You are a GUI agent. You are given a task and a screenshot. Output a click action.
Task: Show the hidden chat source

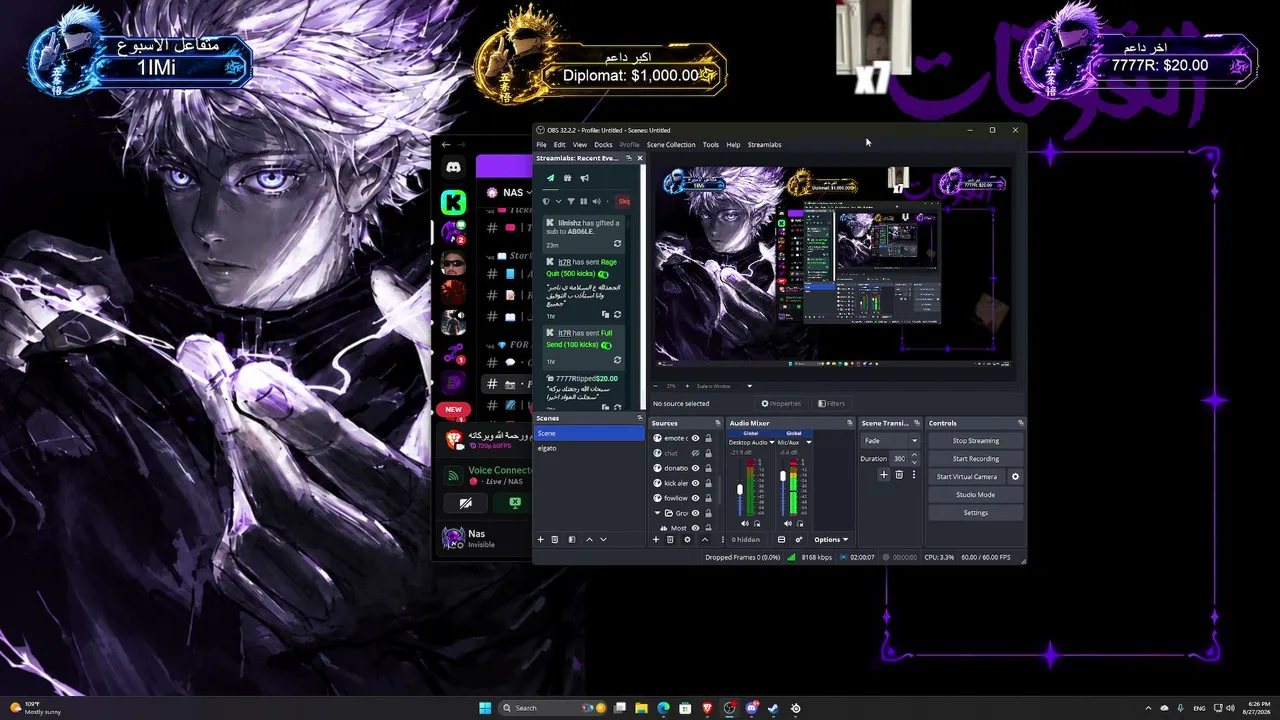(x=696, y=453)
